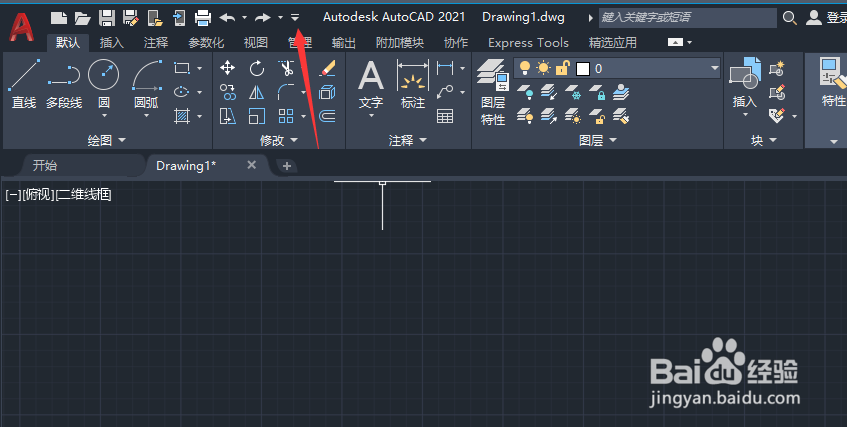The height and width of the screenshot is (427, 847).
Task: Click the Redo arrow icon
Action: 263,18
